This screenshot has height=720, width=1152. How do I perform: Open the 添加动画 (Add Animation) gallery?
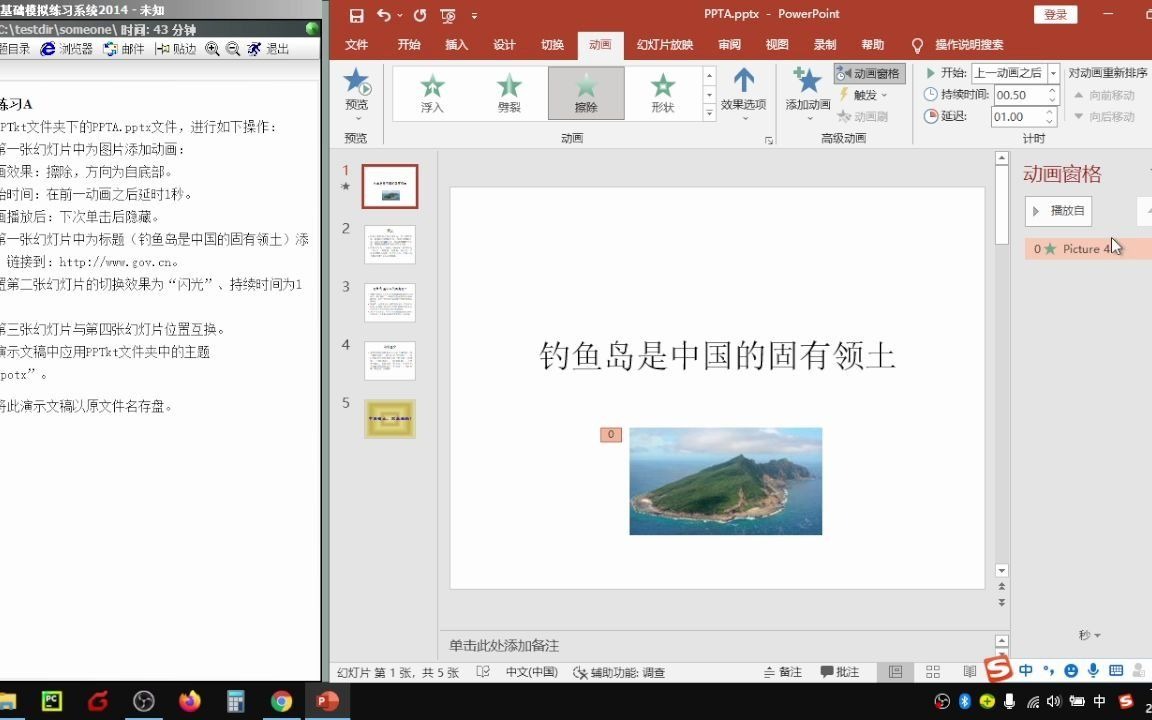806,92
